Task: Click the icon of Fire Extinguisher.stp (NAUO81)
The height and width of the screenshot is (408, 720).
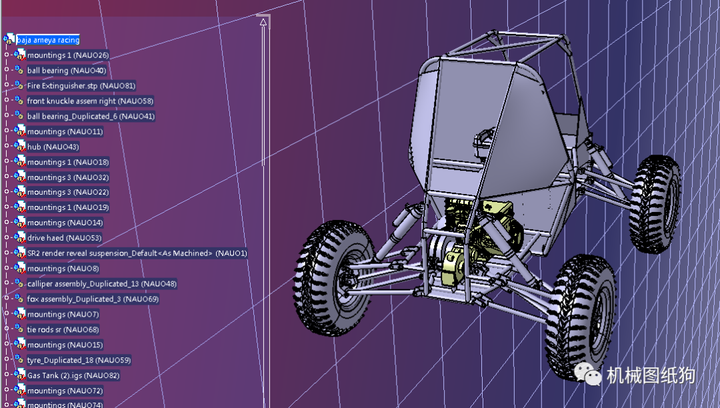Action: (x=19, y=85)
